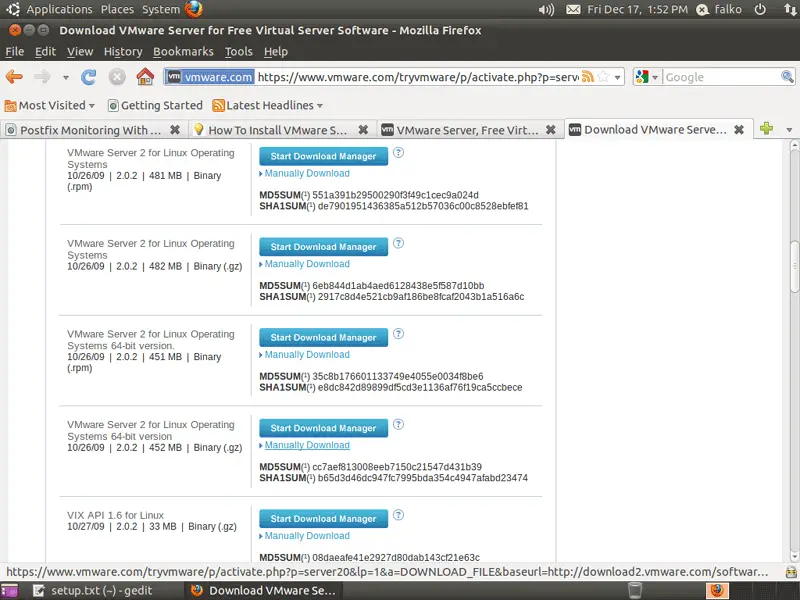The height and width of the screenshot is (600, 800).
Task: Open the falko user menu
Action: tap(720, 9)
